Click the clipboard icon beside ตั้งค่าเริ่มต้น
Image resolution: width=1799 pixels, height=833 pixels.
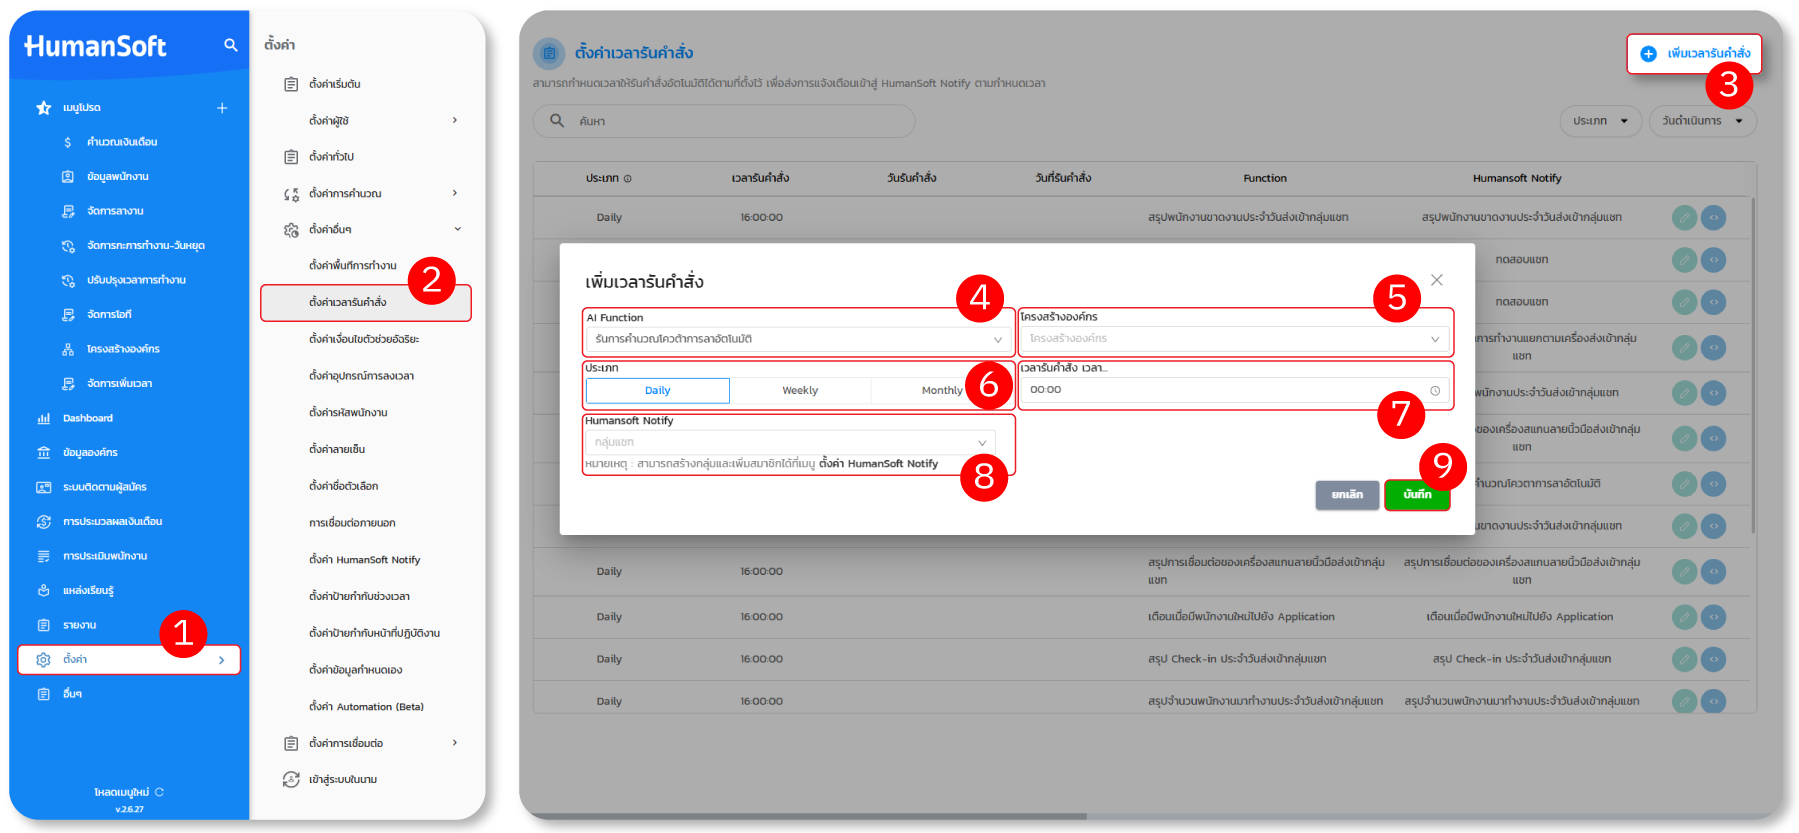click(291, 84)
